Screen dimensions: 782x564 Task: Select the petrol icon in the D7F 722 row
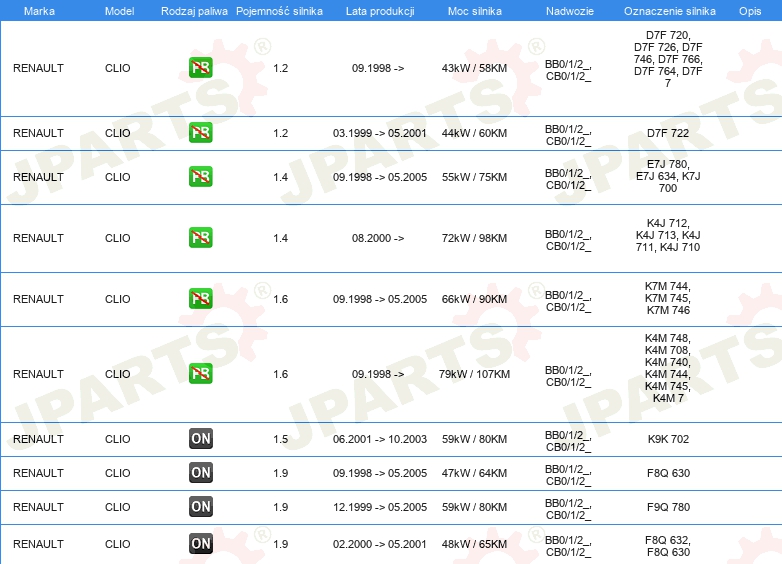point(200,133)
